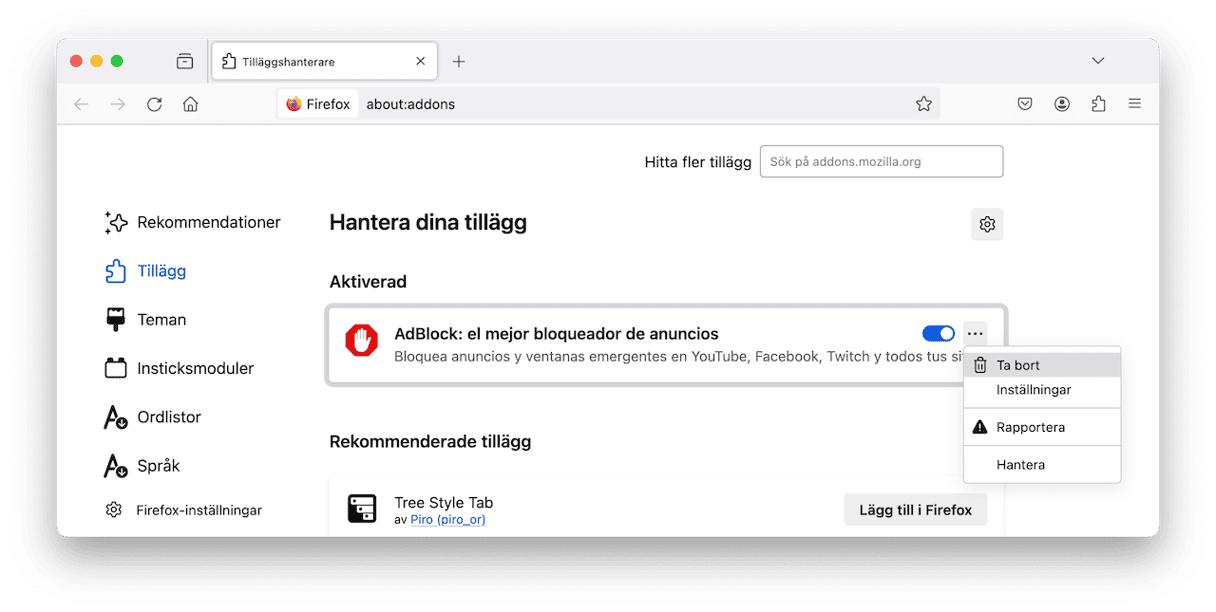
Task: Open the Firefox View icon beside tabs
Action: 185,61
